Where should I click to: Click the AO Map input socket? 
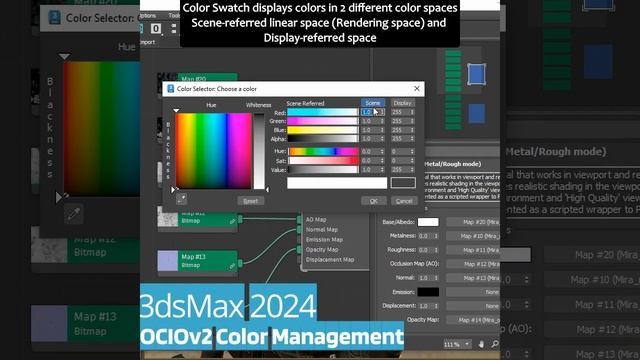[299, 220]
